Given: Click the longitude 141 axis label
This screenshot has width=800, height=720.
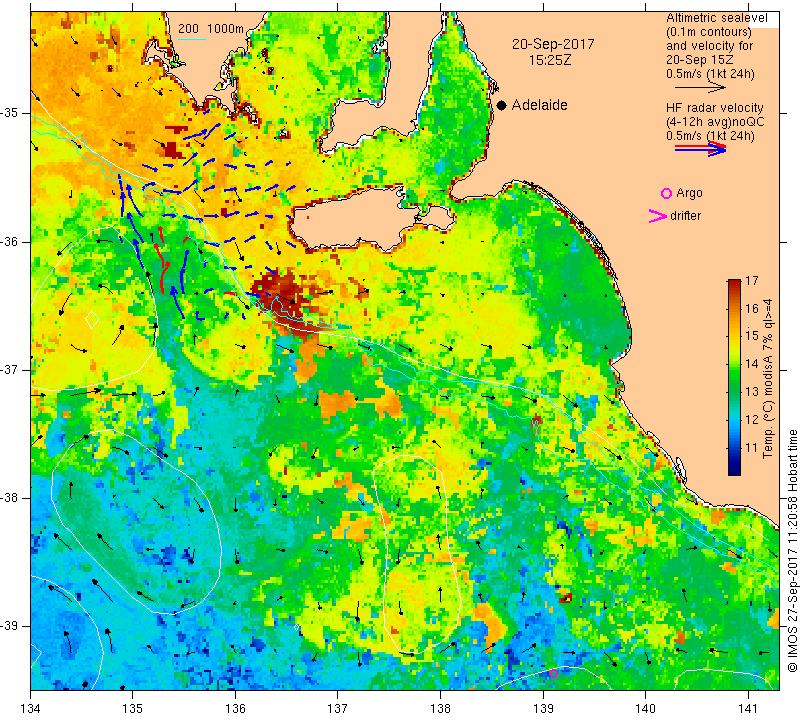Looking at the screenshot, I should click(748, 708).
